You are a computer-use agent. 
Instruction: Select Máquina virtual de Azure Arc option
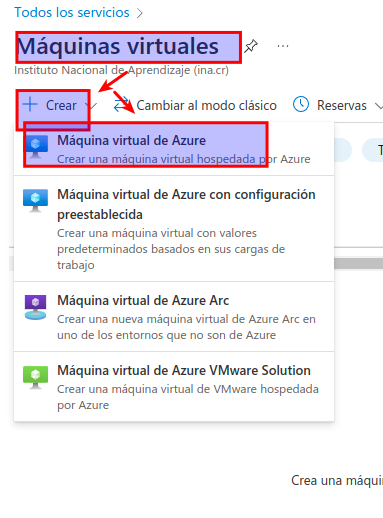click(174, 317)
